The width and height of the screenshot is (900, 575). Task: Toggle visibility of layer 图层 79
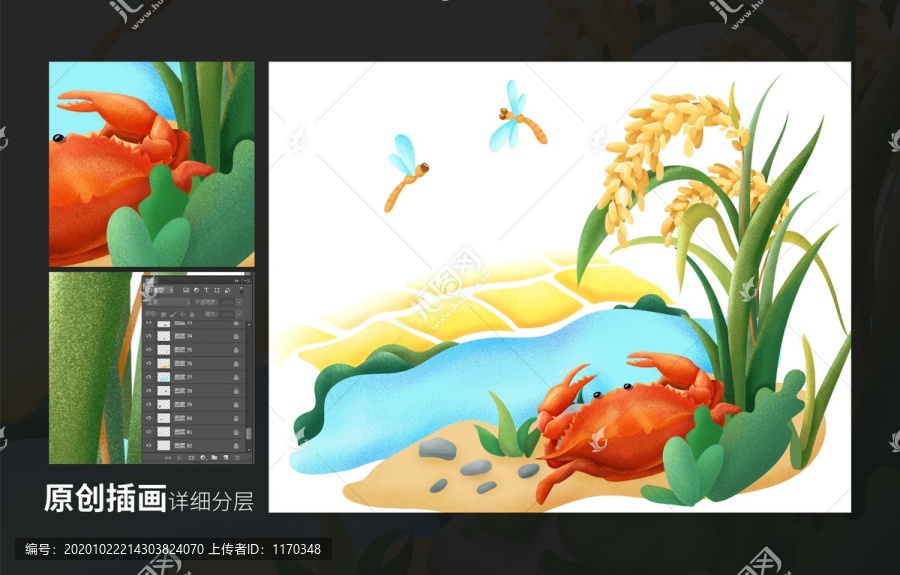coord(149,405)
